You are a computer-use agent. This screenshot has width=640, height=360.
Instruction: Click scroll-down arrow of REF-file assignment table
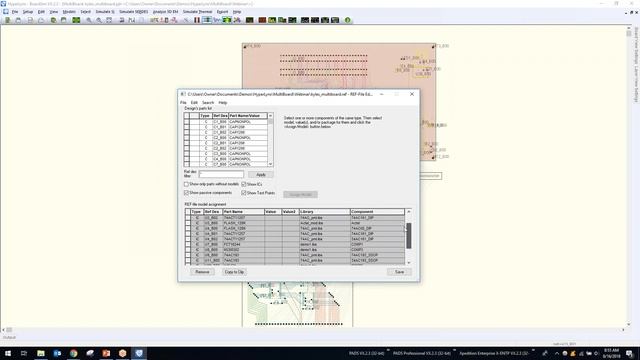(409, 262)
